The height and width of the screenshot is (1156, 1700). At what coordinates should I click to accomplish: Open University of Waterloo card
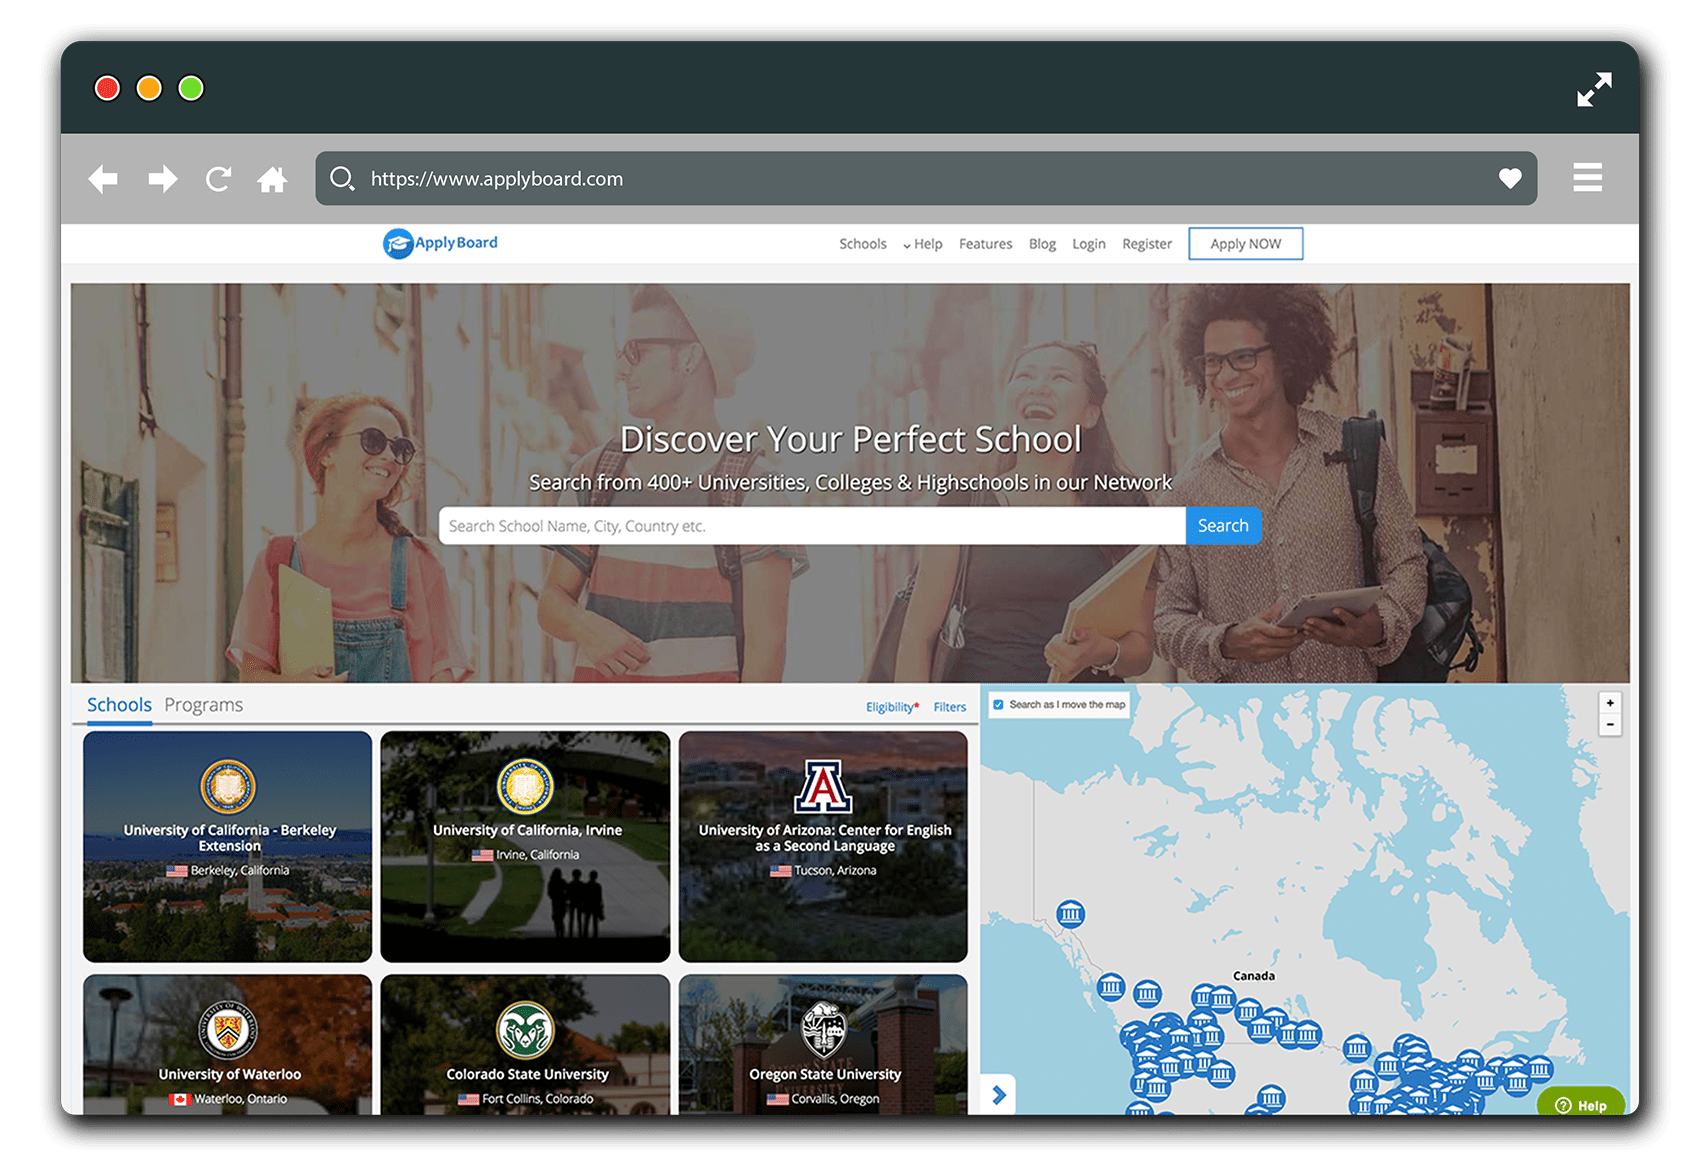(228, 1045)
